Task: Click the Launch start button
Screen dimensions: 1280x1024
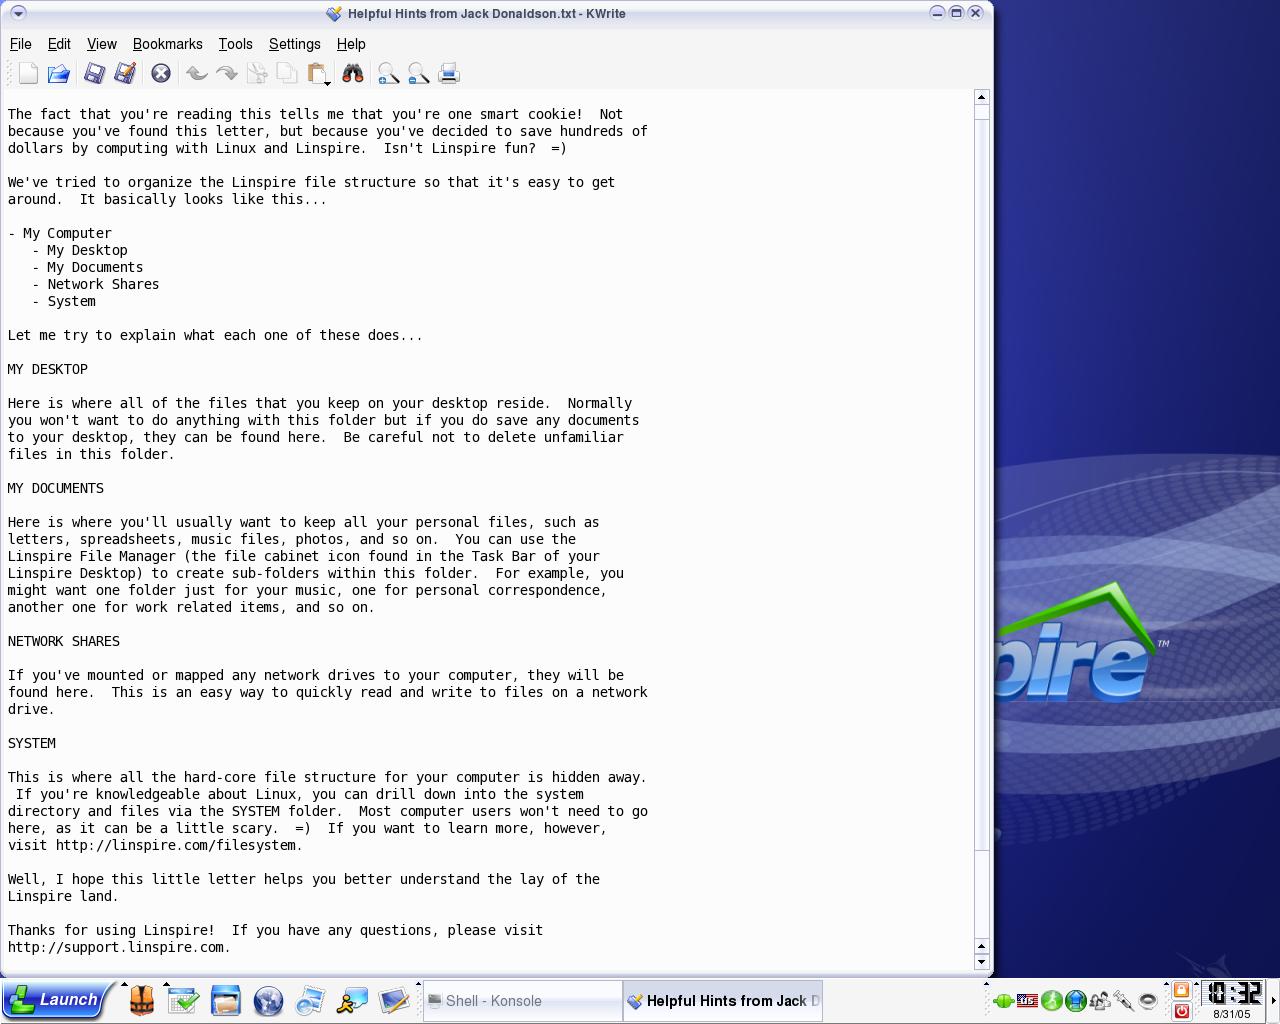Action: pos(53,1000)
